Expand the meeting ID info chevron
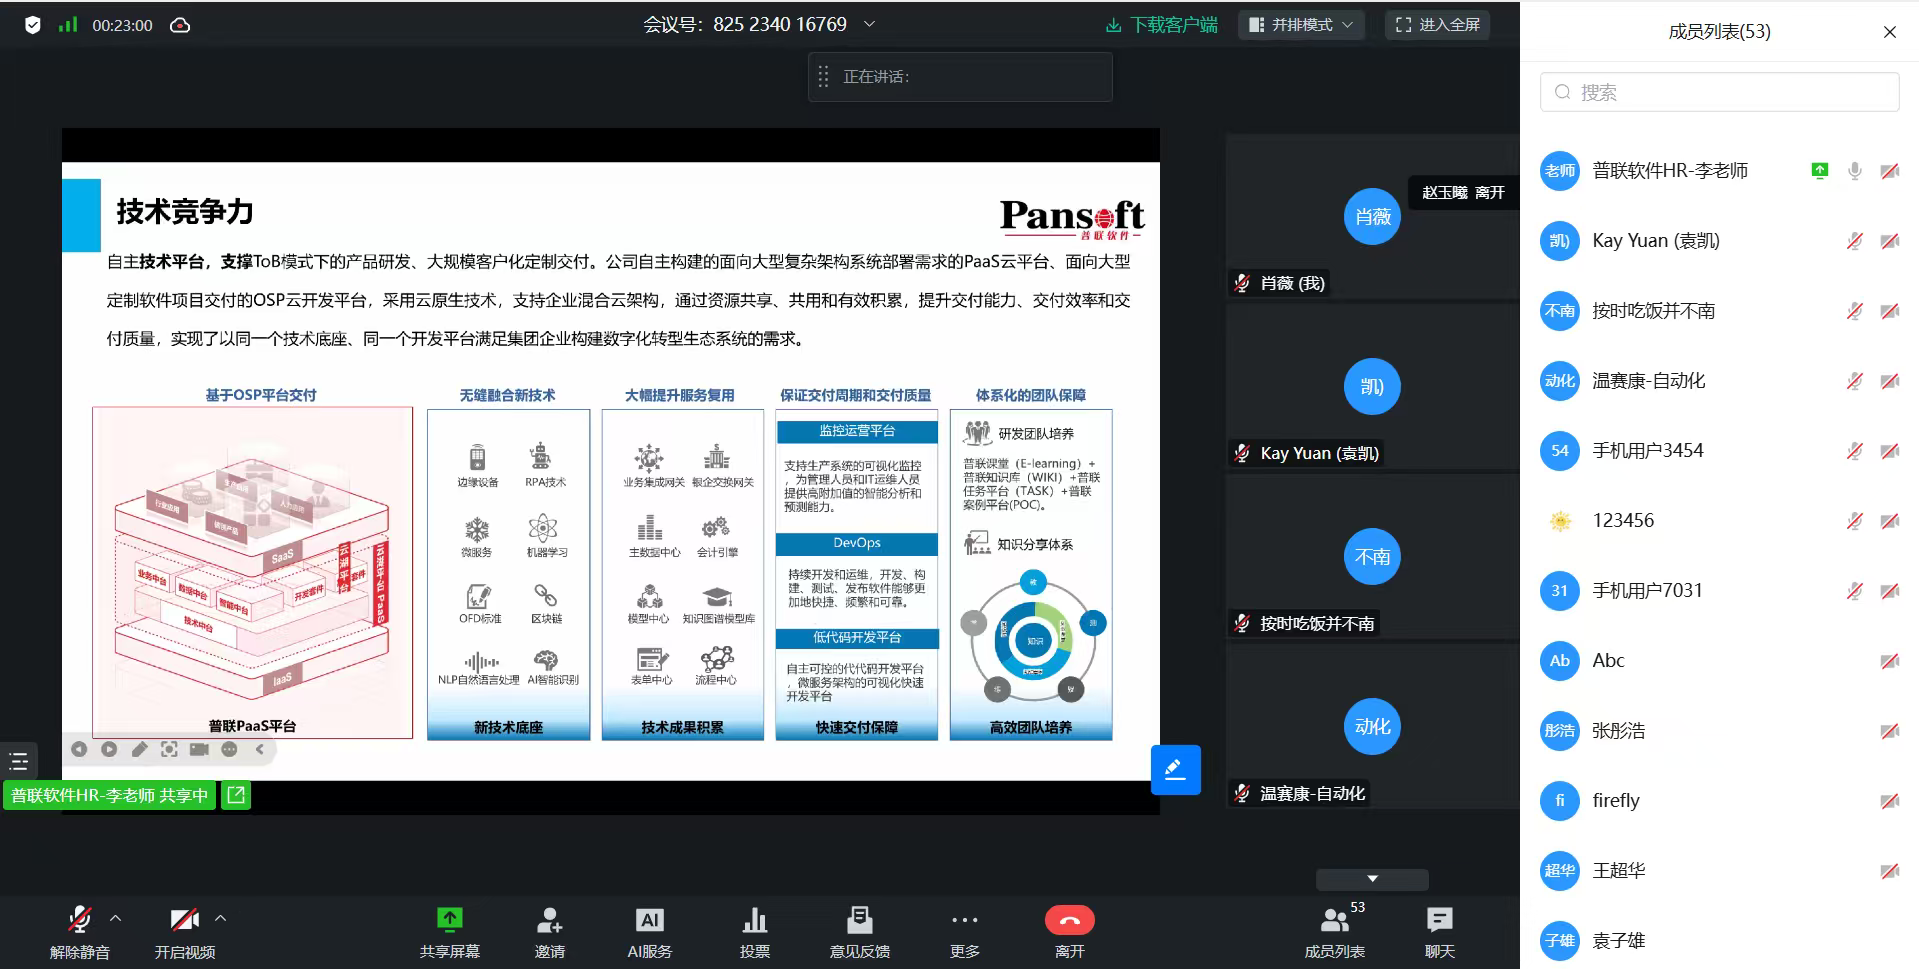 (x=869, y=24)
